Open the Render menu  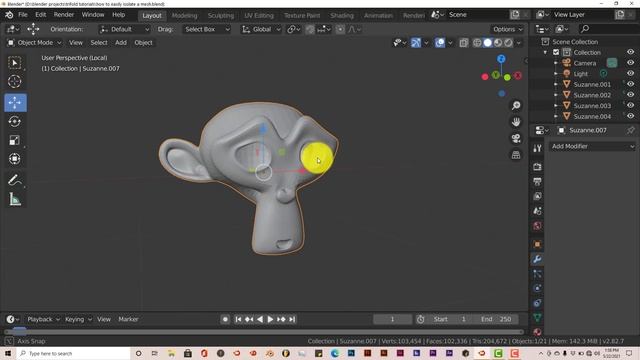[x=64, y=15]
